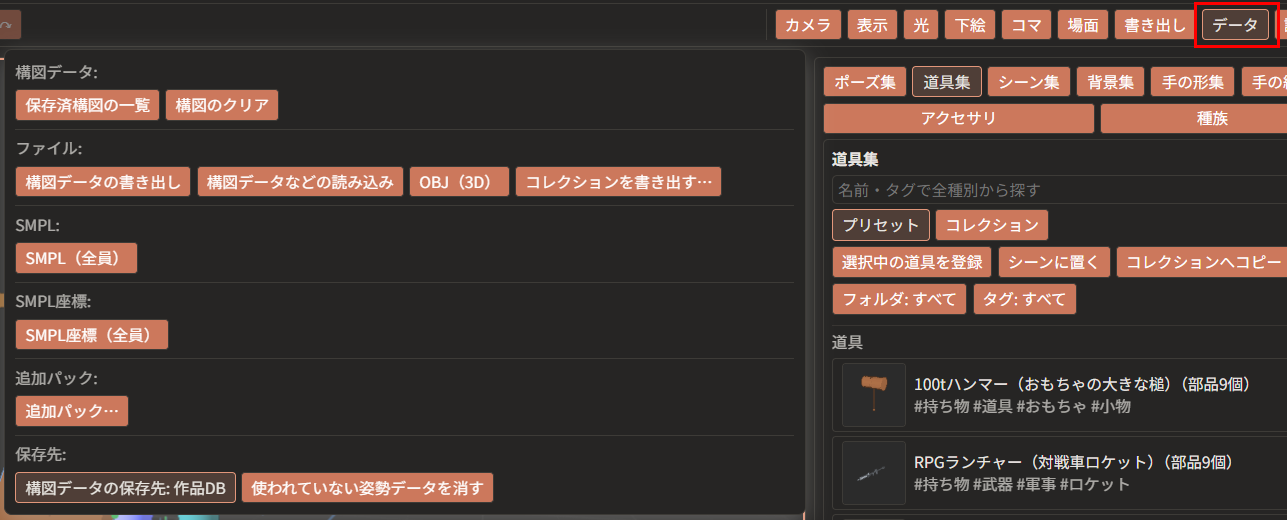Image resolution: width=1287 pixels, height=520 pixels.
Task: Click 100tハンマー item name text
Action: [x=1083, y=383]
